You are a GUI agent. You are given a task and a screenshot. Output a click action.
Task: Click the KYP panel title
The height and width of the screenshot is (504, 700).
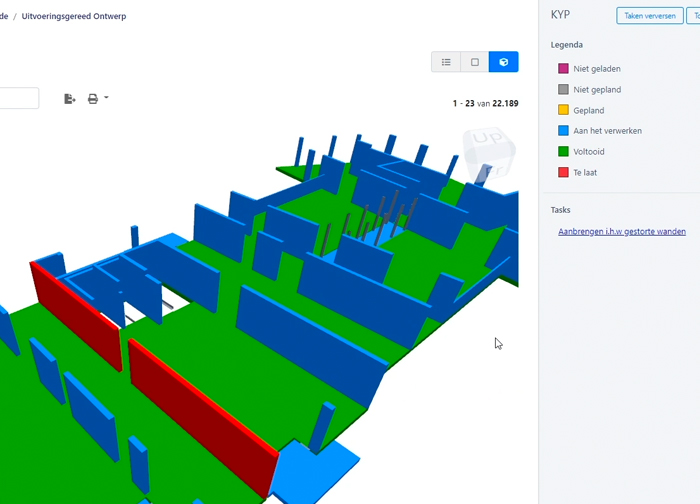[562, 16]
